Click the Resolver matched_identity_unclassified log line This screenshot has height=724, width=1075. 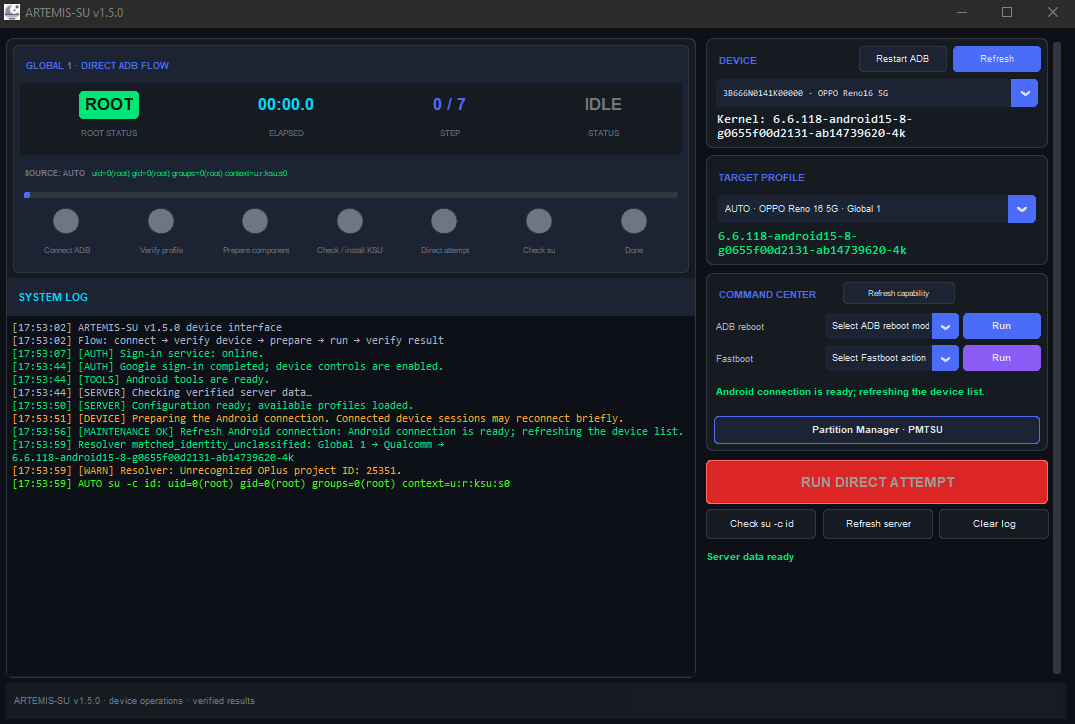point(228,451)
